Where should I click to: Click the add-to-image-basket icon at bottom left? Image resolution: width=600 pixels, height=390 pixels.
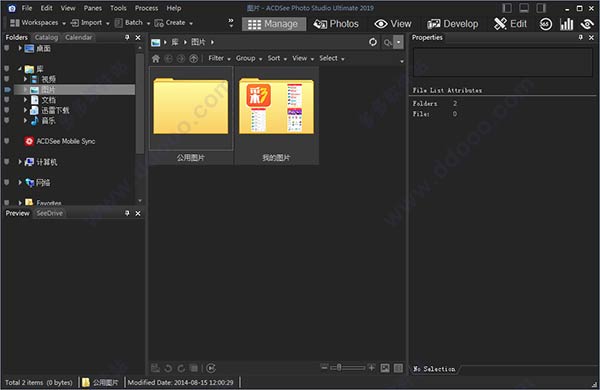[x=155, y=368]
